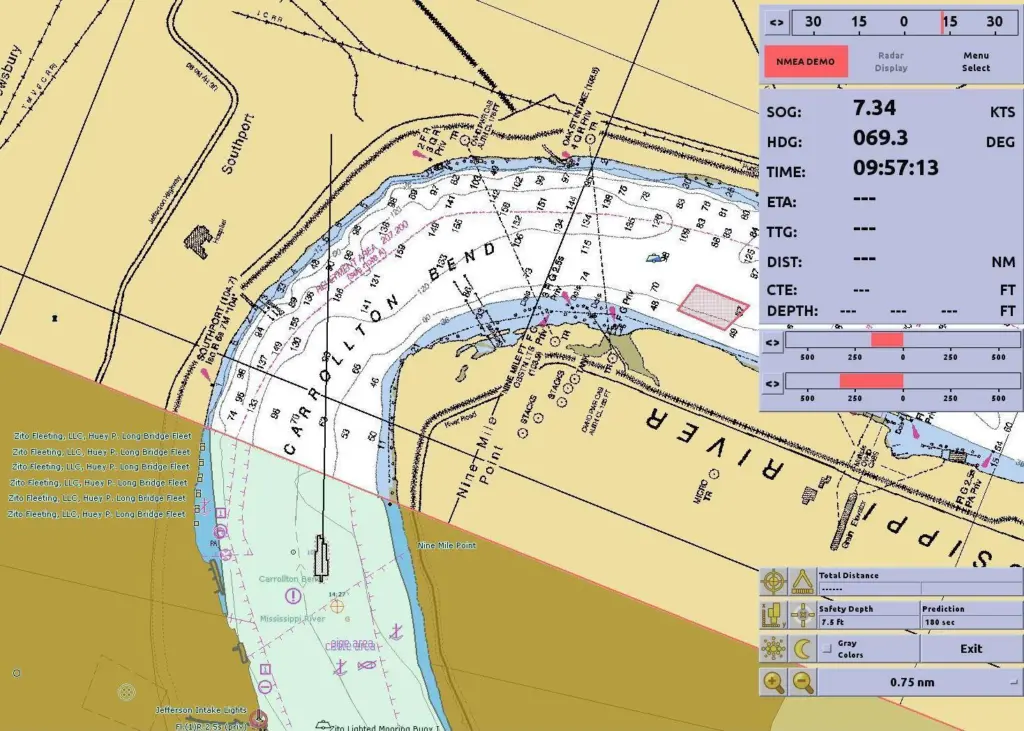Click the Mississippi River label on green chart

click(292, 619)
